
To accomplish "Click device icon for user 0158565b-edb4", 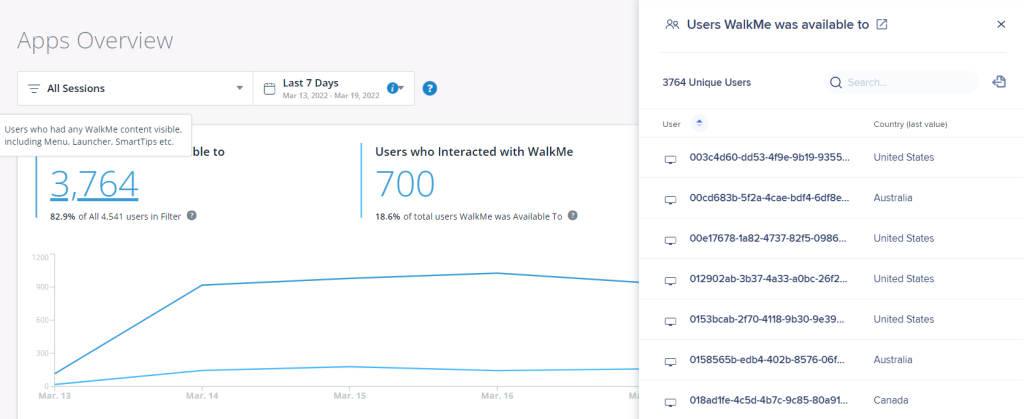I will [670, 361].
